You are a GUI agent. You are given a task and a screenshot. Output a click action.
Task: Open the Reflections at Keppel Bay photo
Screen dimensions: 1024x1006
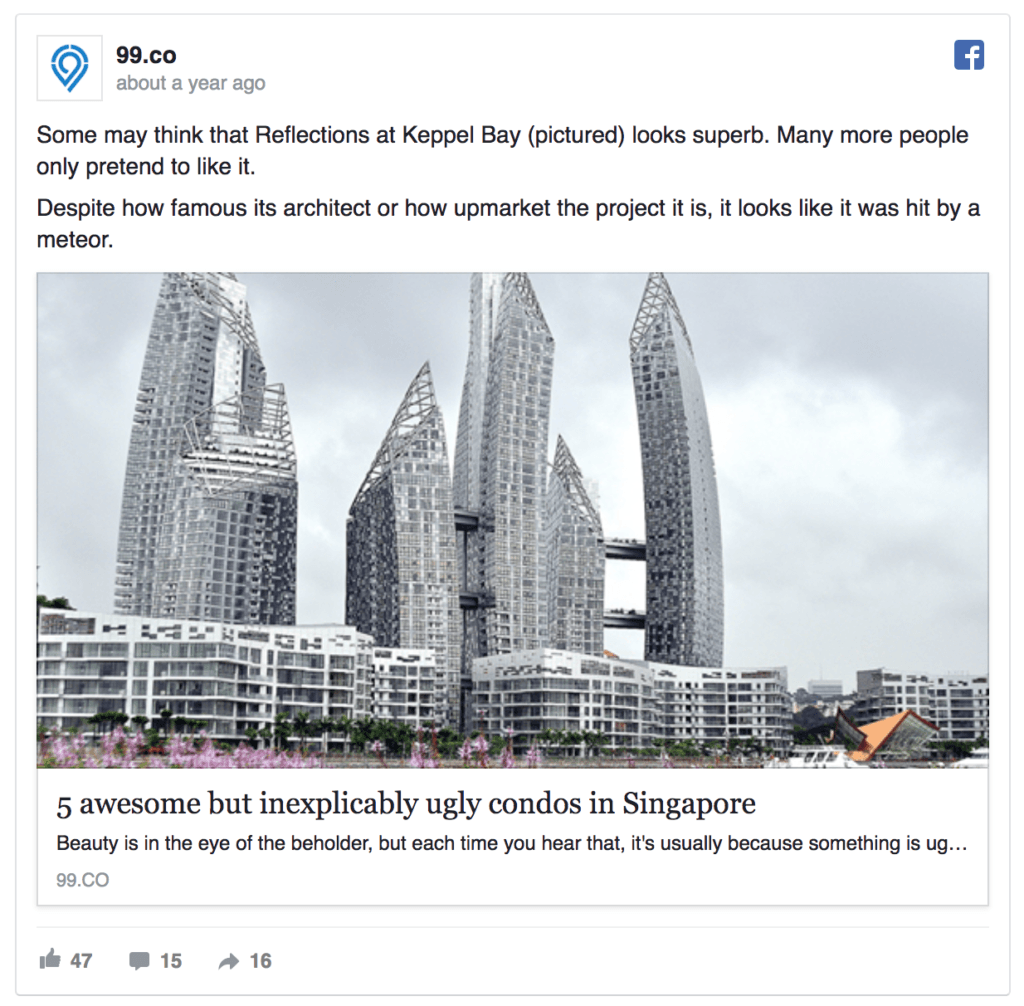[513, 520]
